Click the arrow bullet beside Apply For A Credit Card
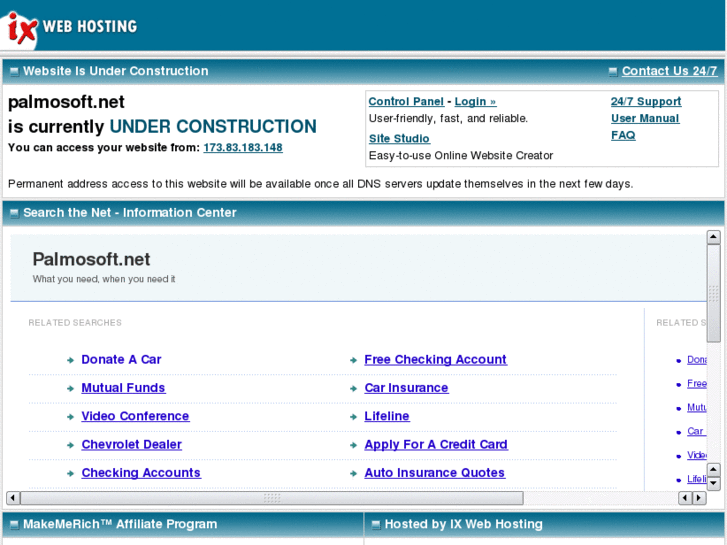 [x=353, y=445]
